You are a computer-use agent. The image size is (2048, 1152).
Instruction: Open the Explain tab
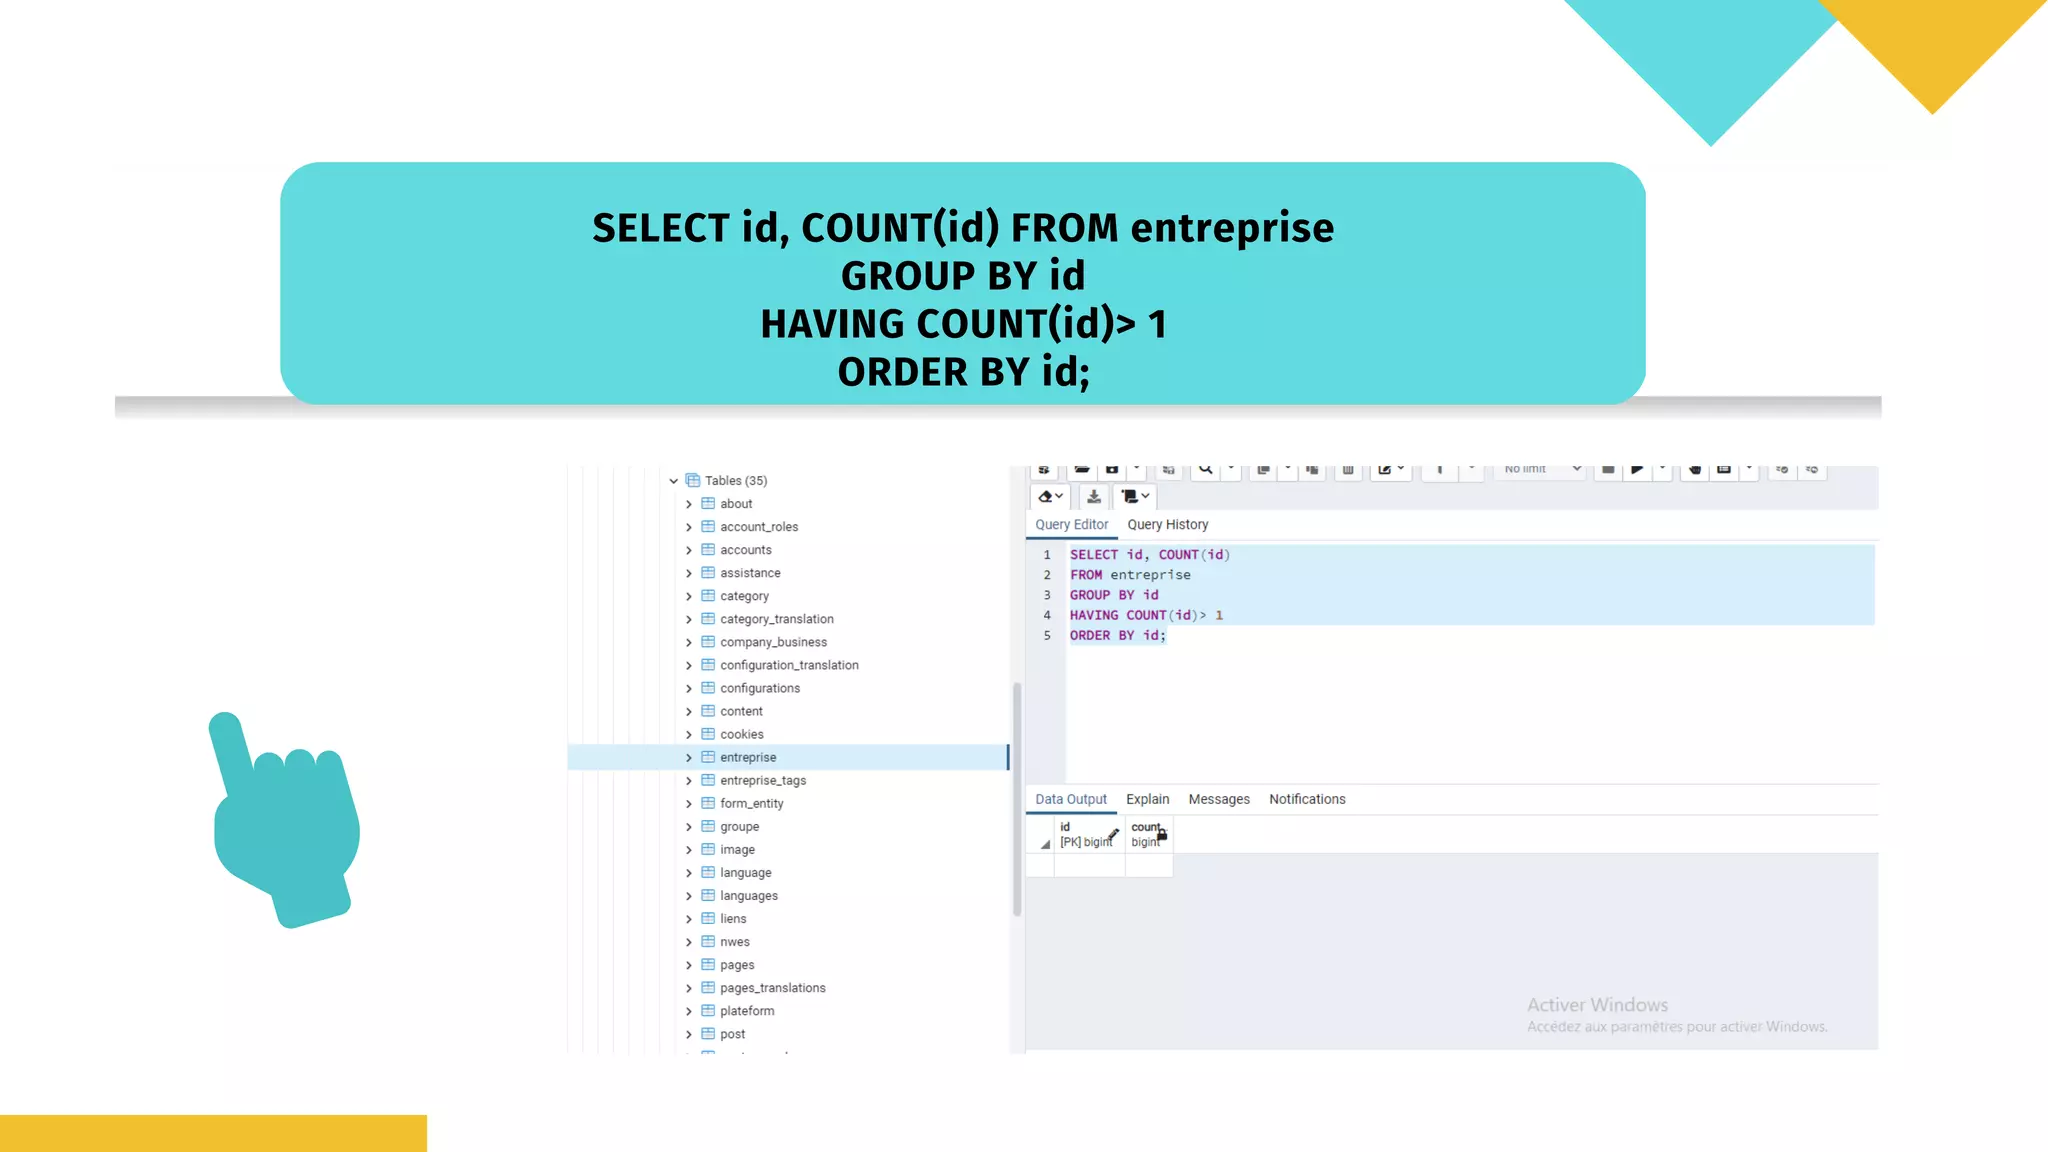(x=1147, y=799)
